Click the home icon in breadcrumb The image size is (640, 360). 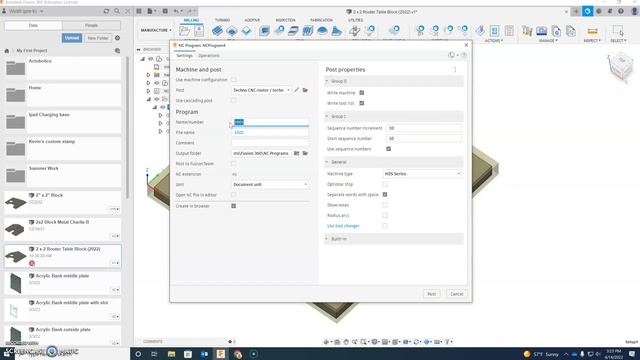click(7, 51)
